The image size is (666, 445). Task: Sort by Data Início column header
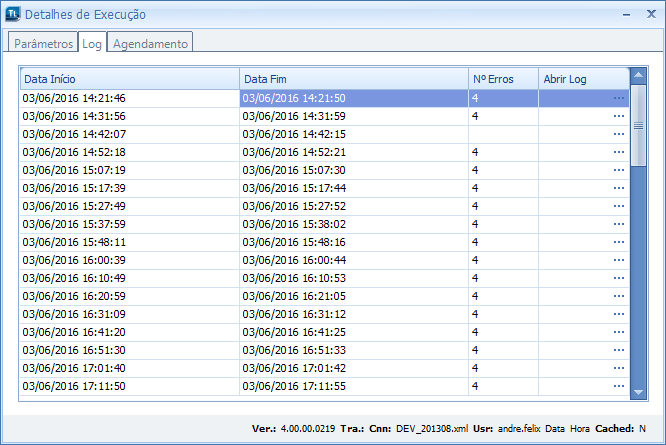click(x=129, y=78)
